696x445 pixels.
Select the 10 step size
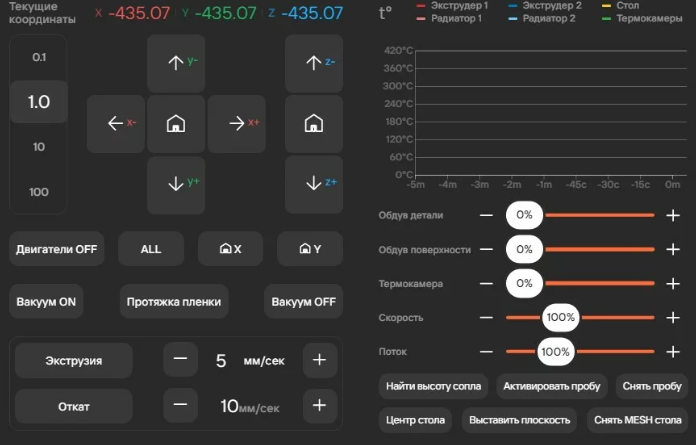[39, 147]
